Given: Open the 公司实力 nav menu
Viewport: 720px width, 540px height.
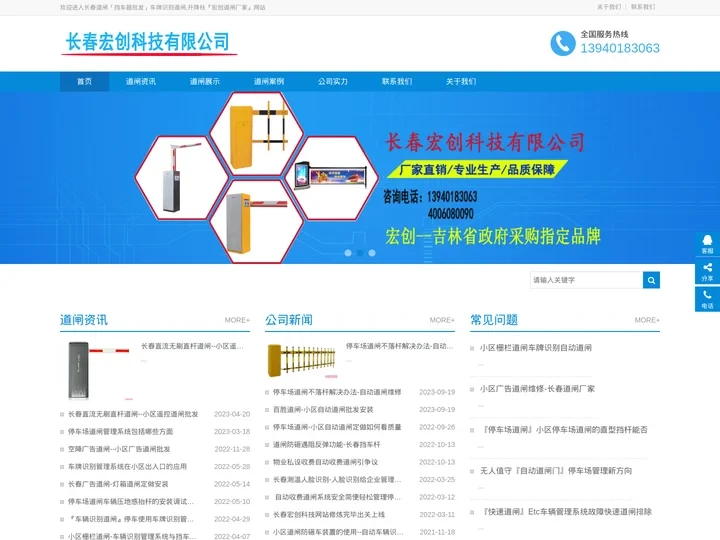Looking at the screenshot, I should (x=333, y=82).
